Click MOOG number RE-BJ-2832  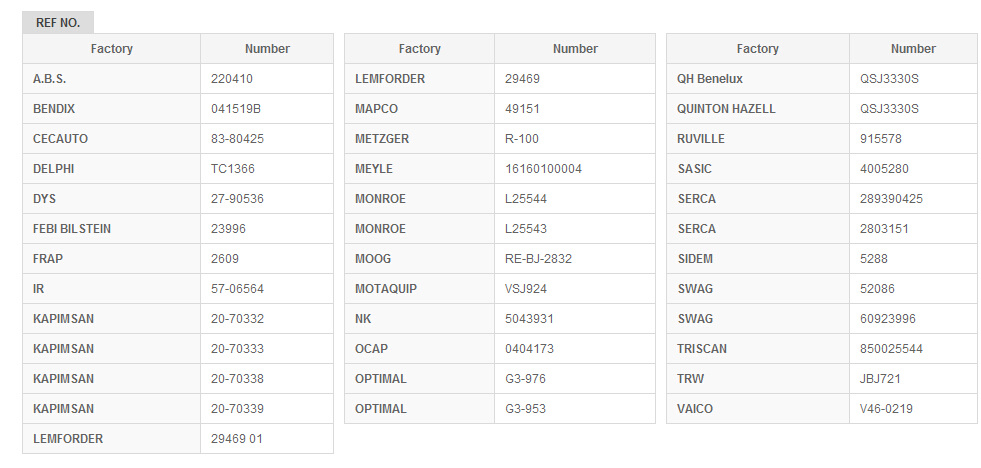[575, 259]
